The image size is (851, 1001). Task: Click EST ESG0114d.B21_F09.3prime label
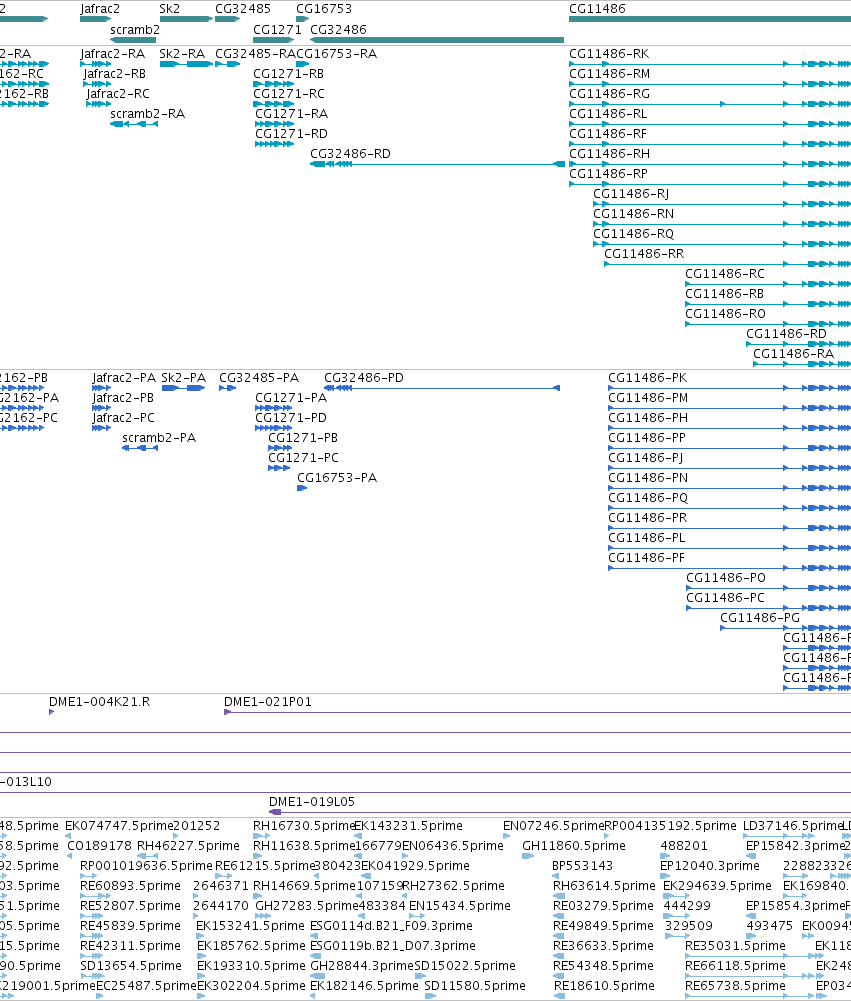[x=391, y=926]
